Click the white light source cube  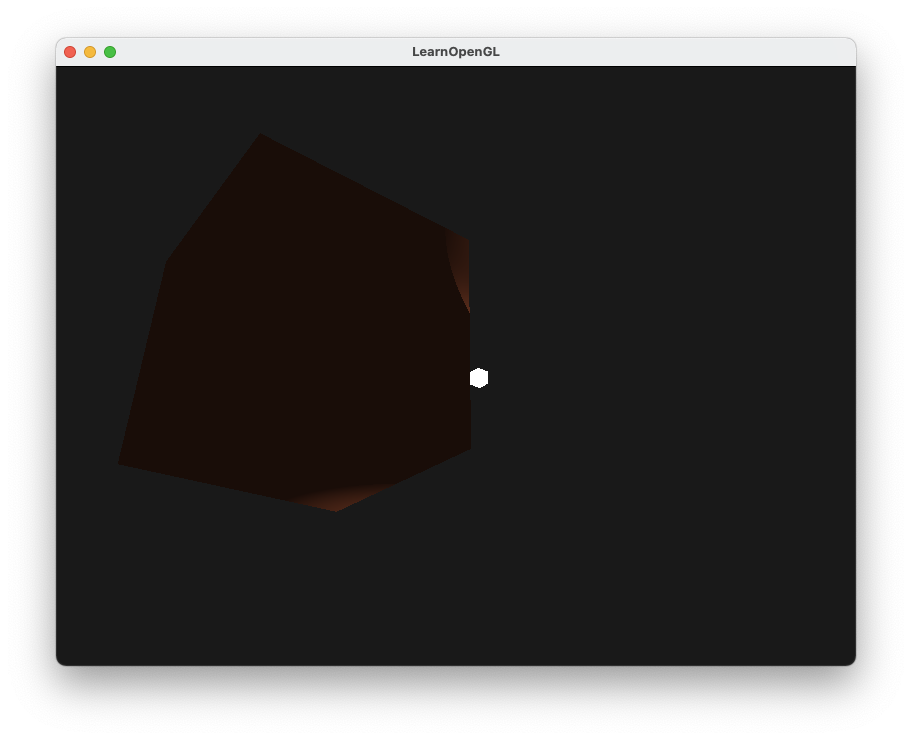pos(479,378)
